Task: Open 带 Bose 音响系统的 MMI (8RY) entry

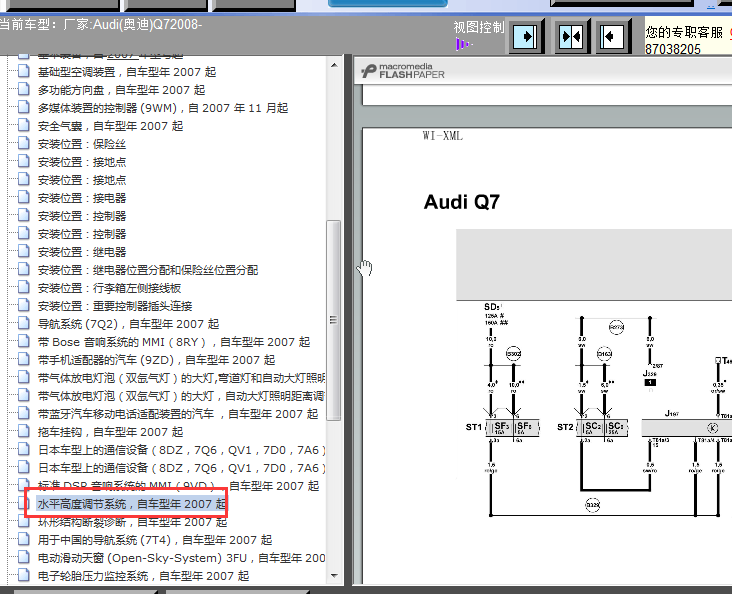Action: tap(174, 342)
